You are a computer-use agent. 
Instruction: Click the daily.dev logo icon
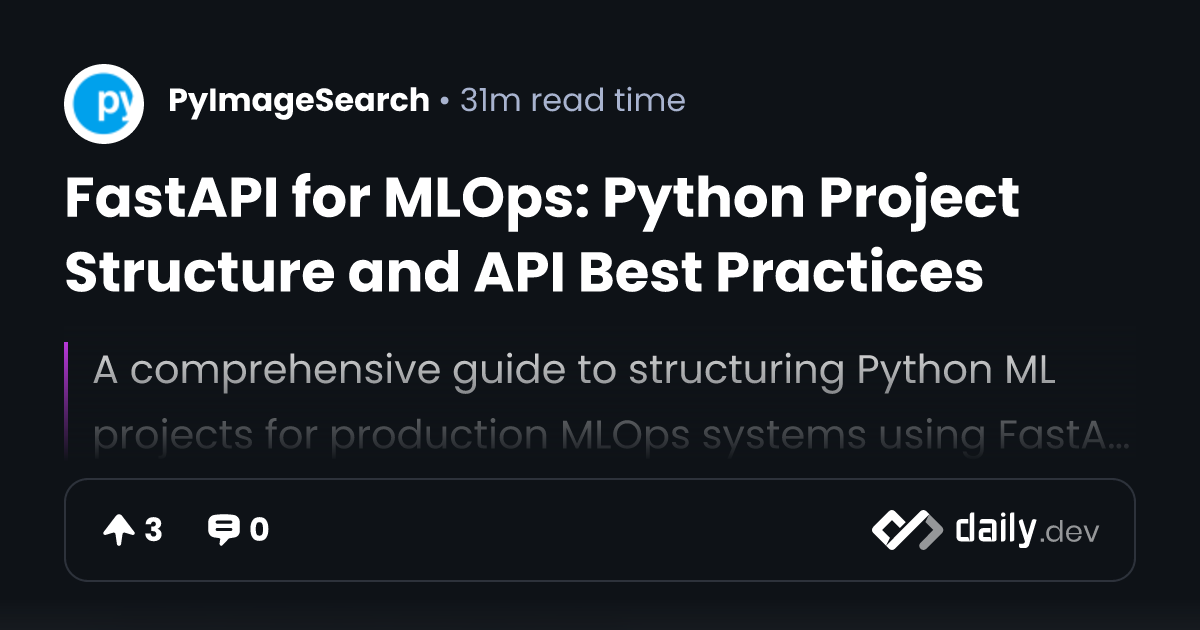click(x=906, y=530)
